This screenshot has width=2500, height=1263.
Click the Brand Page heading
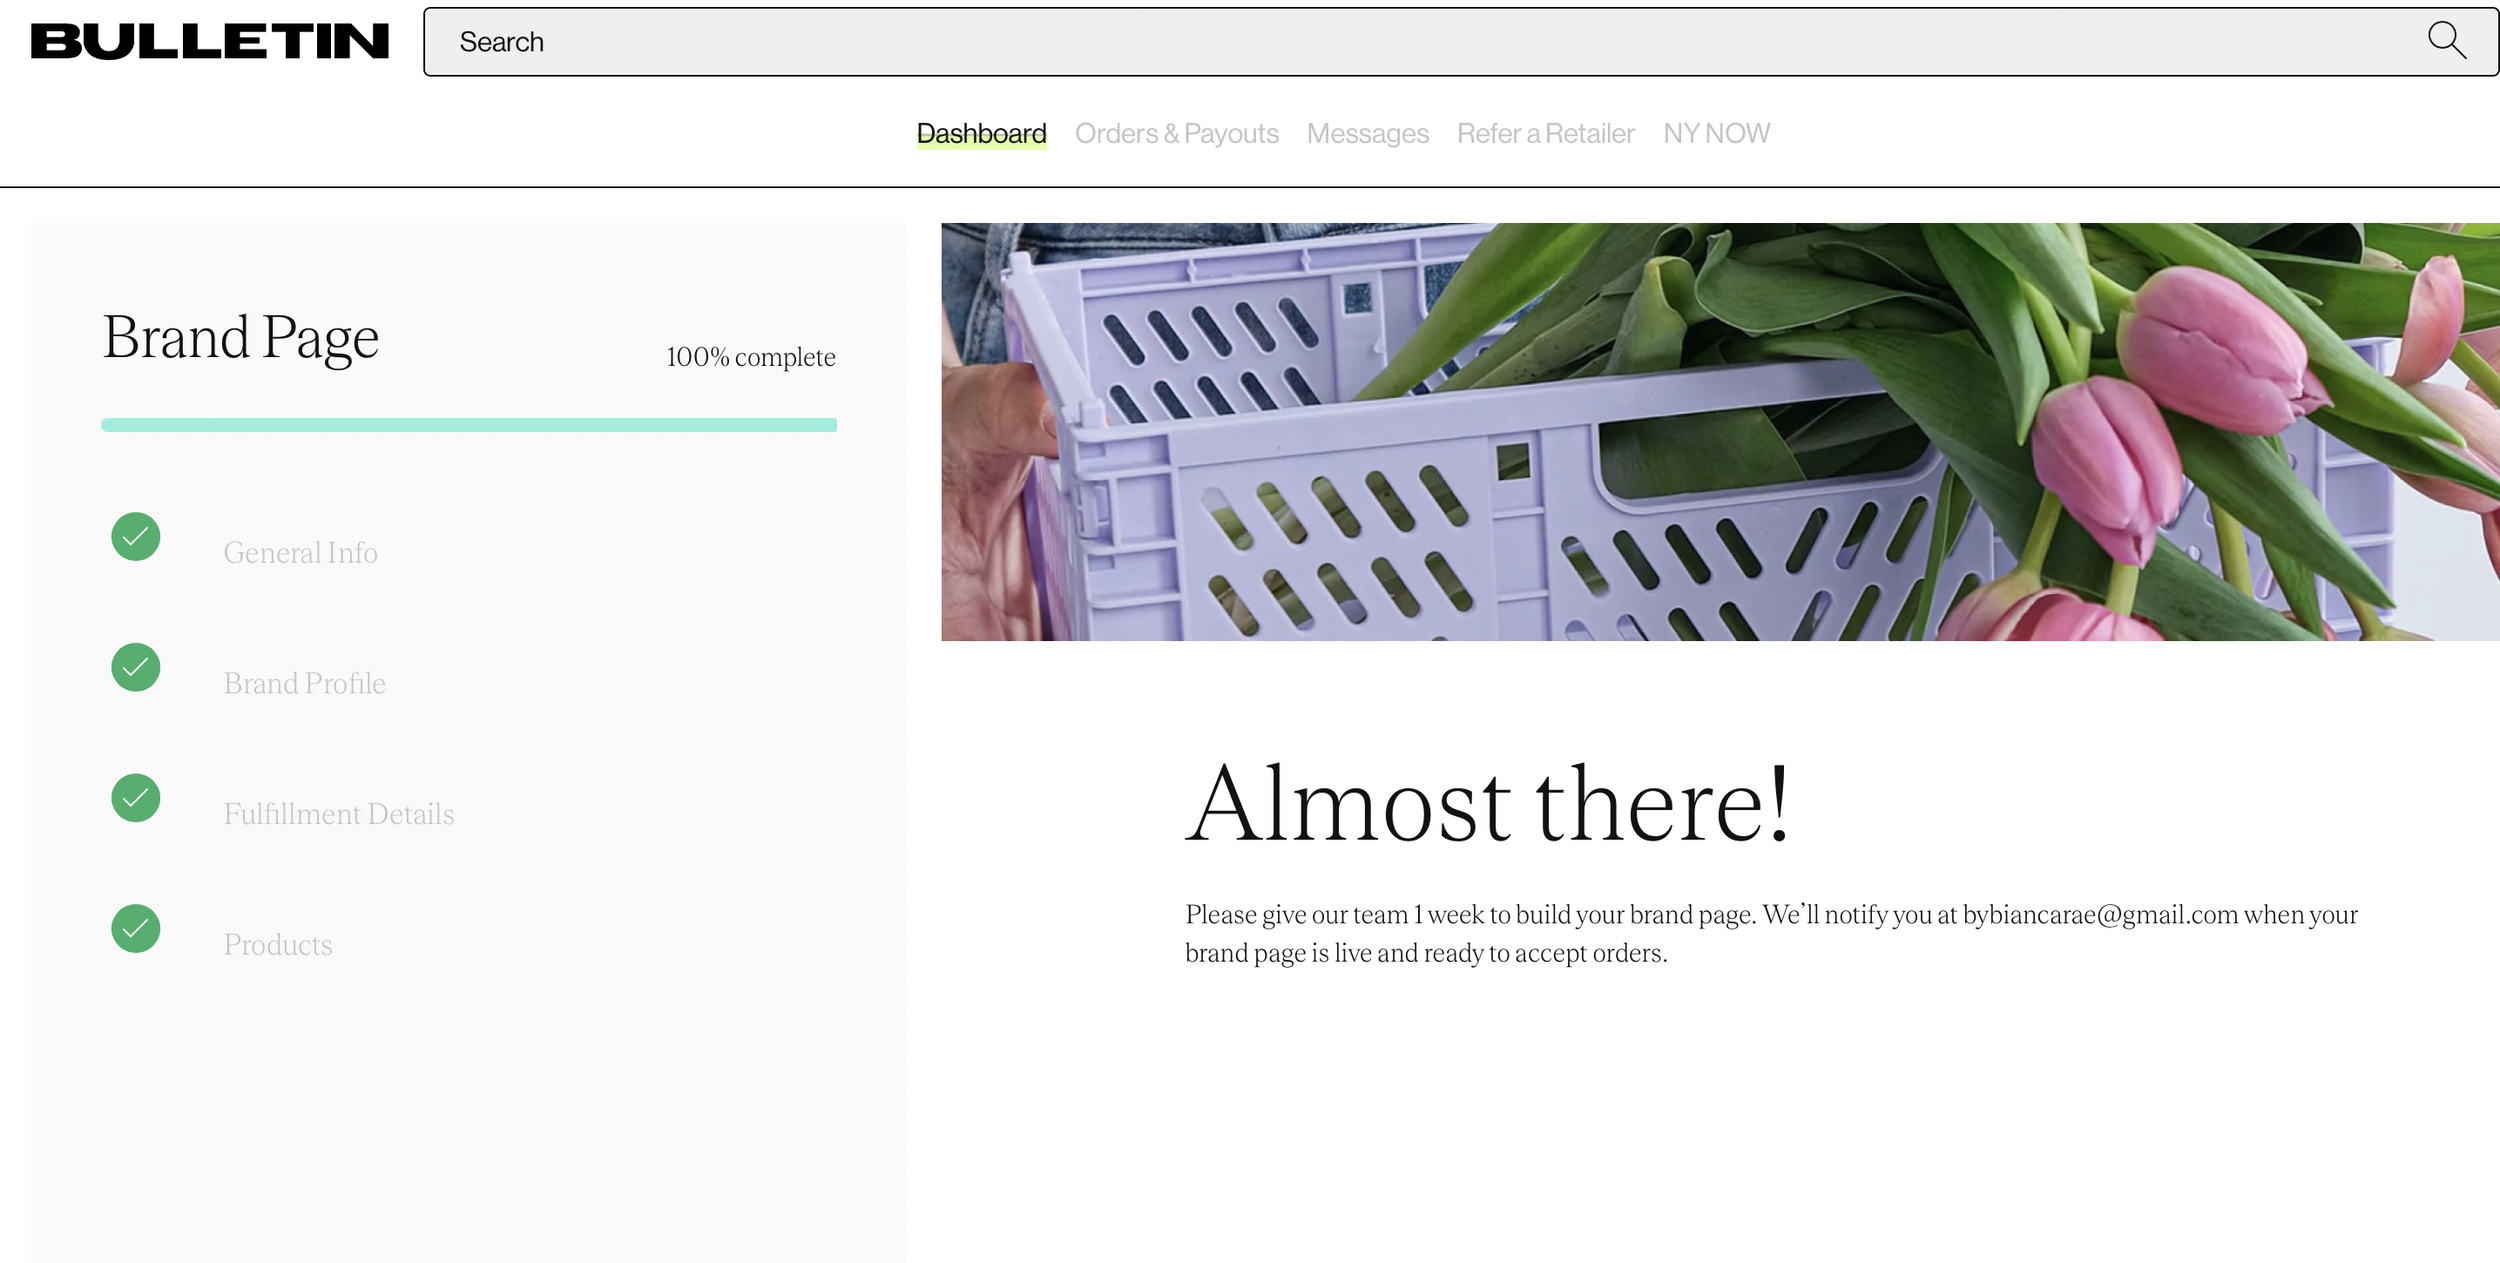(x=241, y=338)
